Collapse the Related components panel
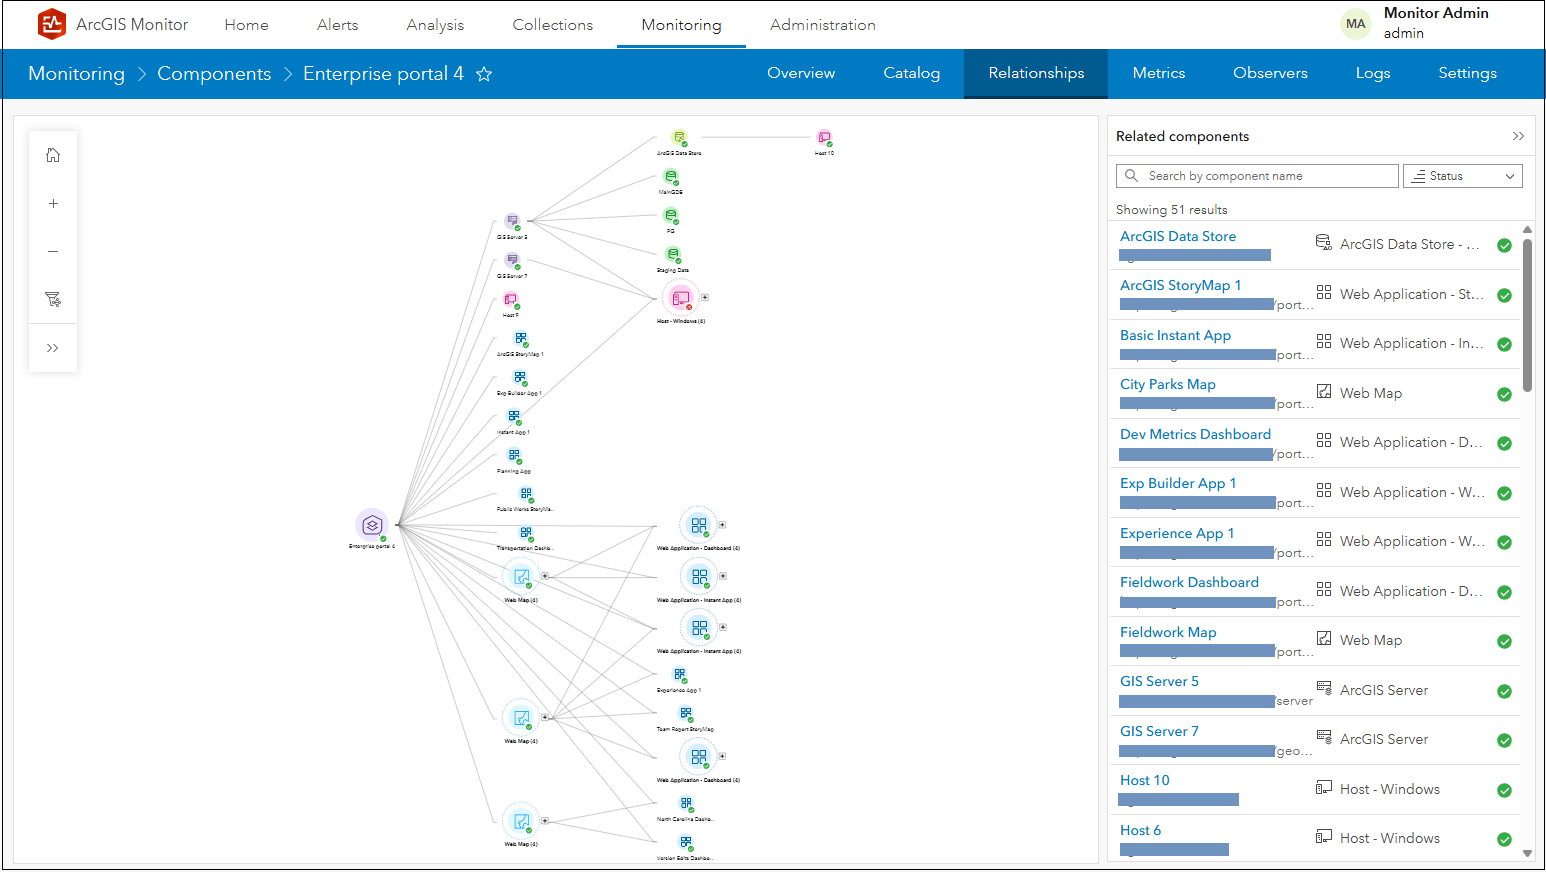1546x872 pixels. (x=1518, y=136)
